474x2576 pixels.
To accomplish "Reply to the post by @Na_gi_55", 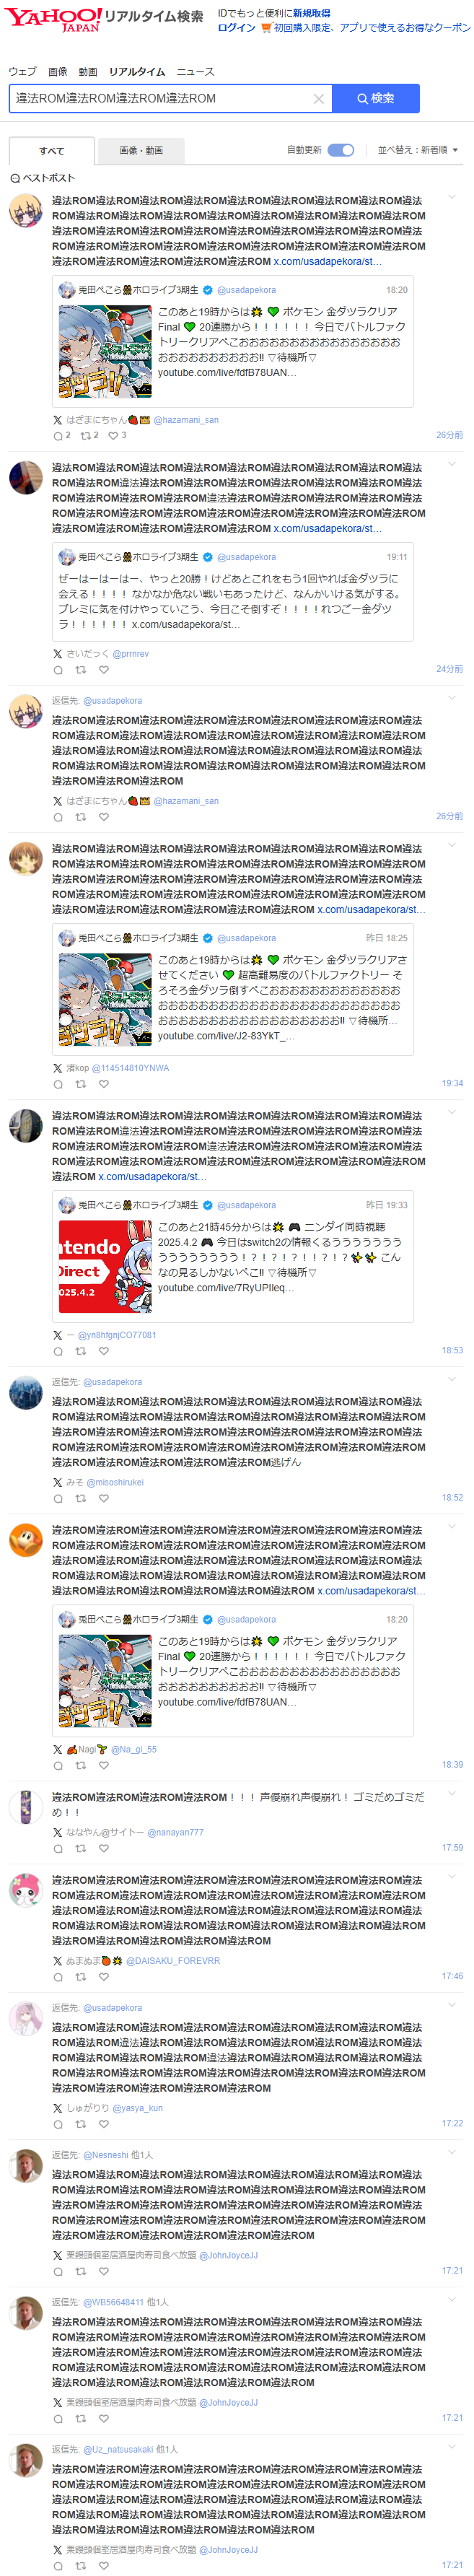I will click(x=58, y=1765).
